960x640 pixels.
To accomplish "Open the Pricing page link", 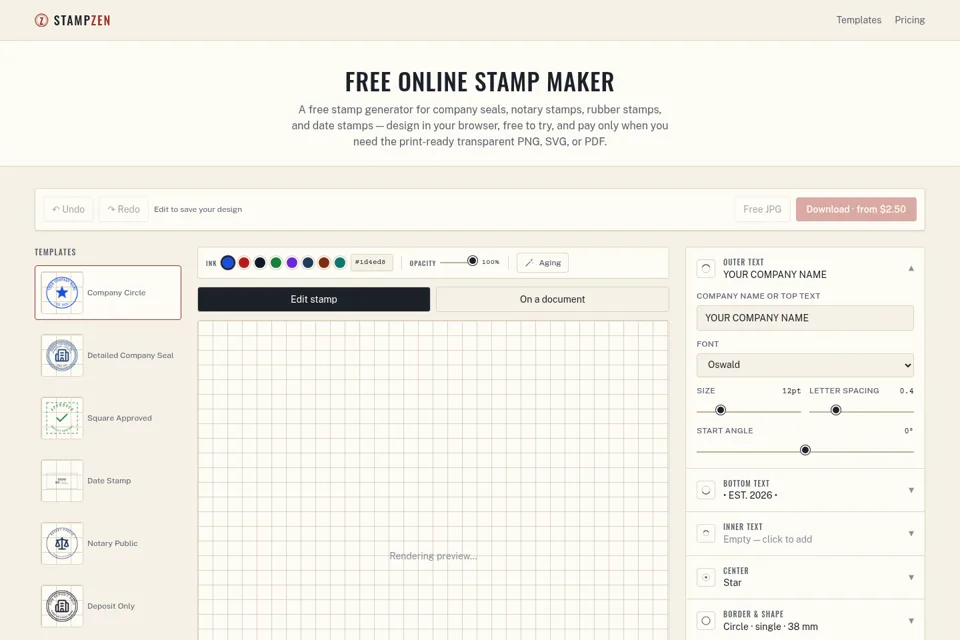I will tap(909, 20).
